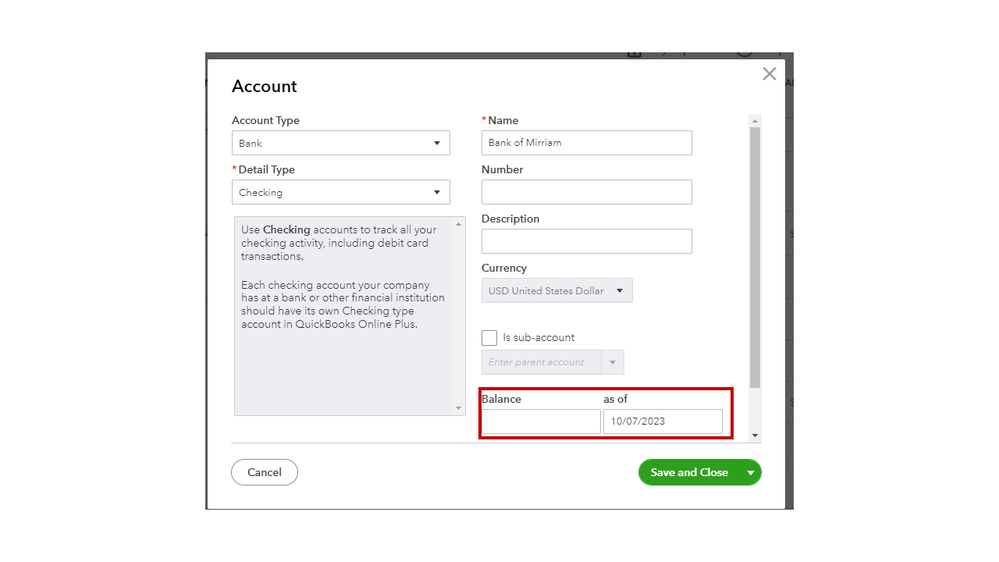Click the dialog scrollbar up arrow
This screenshot has height=562, width=999.
coord(755,121)
